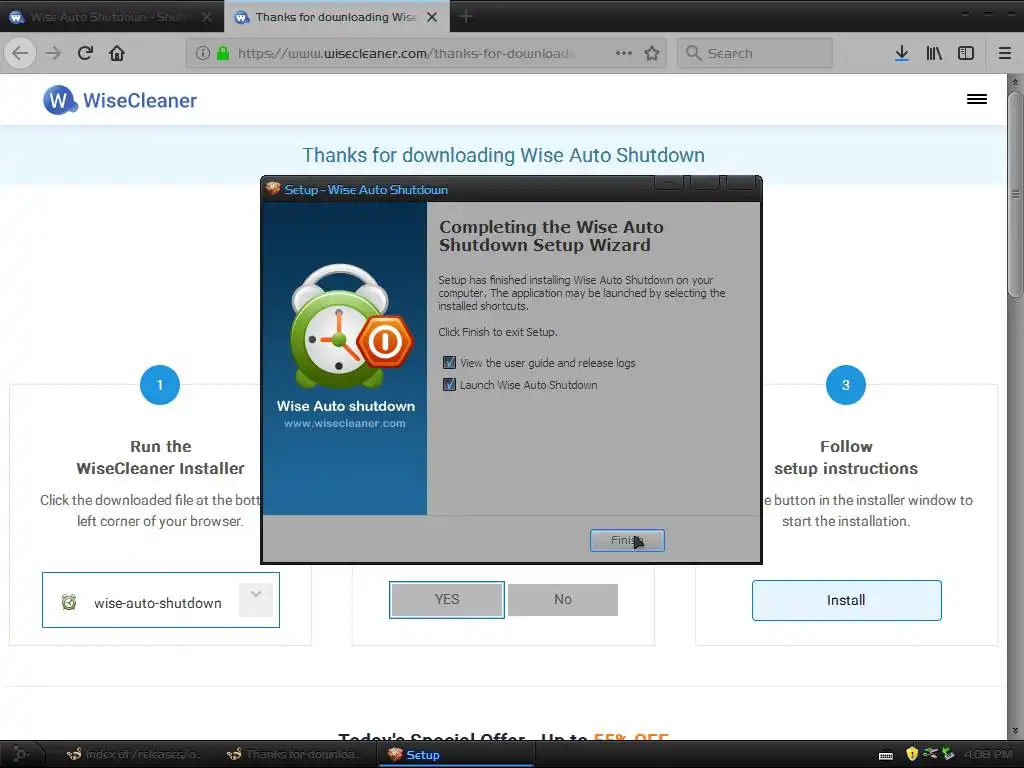Click the browser Forward arrow button
1024x768 pixels.
[53, 53]
